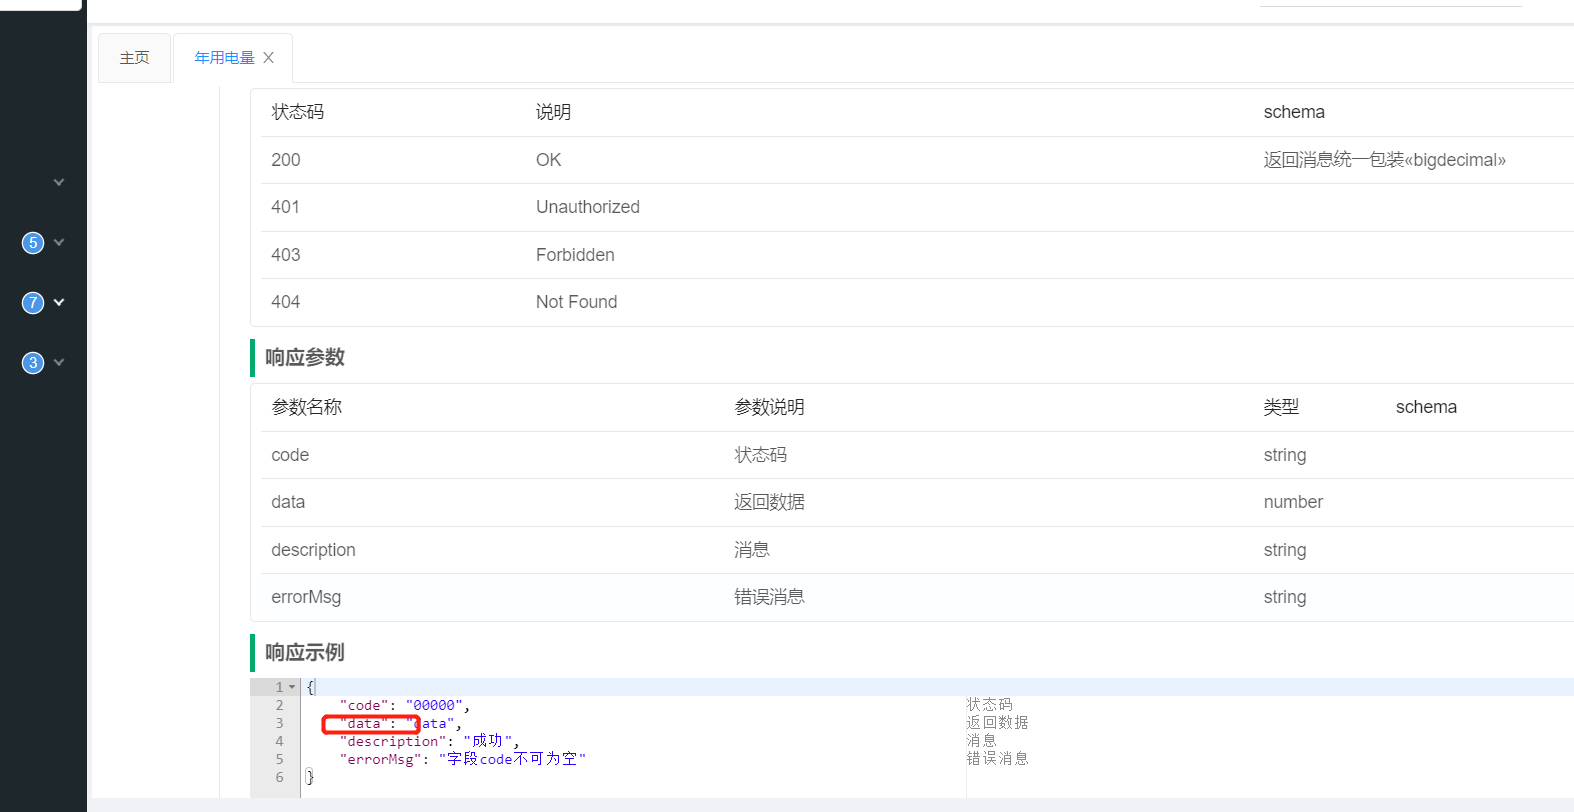The image size is (1574, 812).
Task: Click the blue badge numbered 3
Action: [x=33, y=363]
